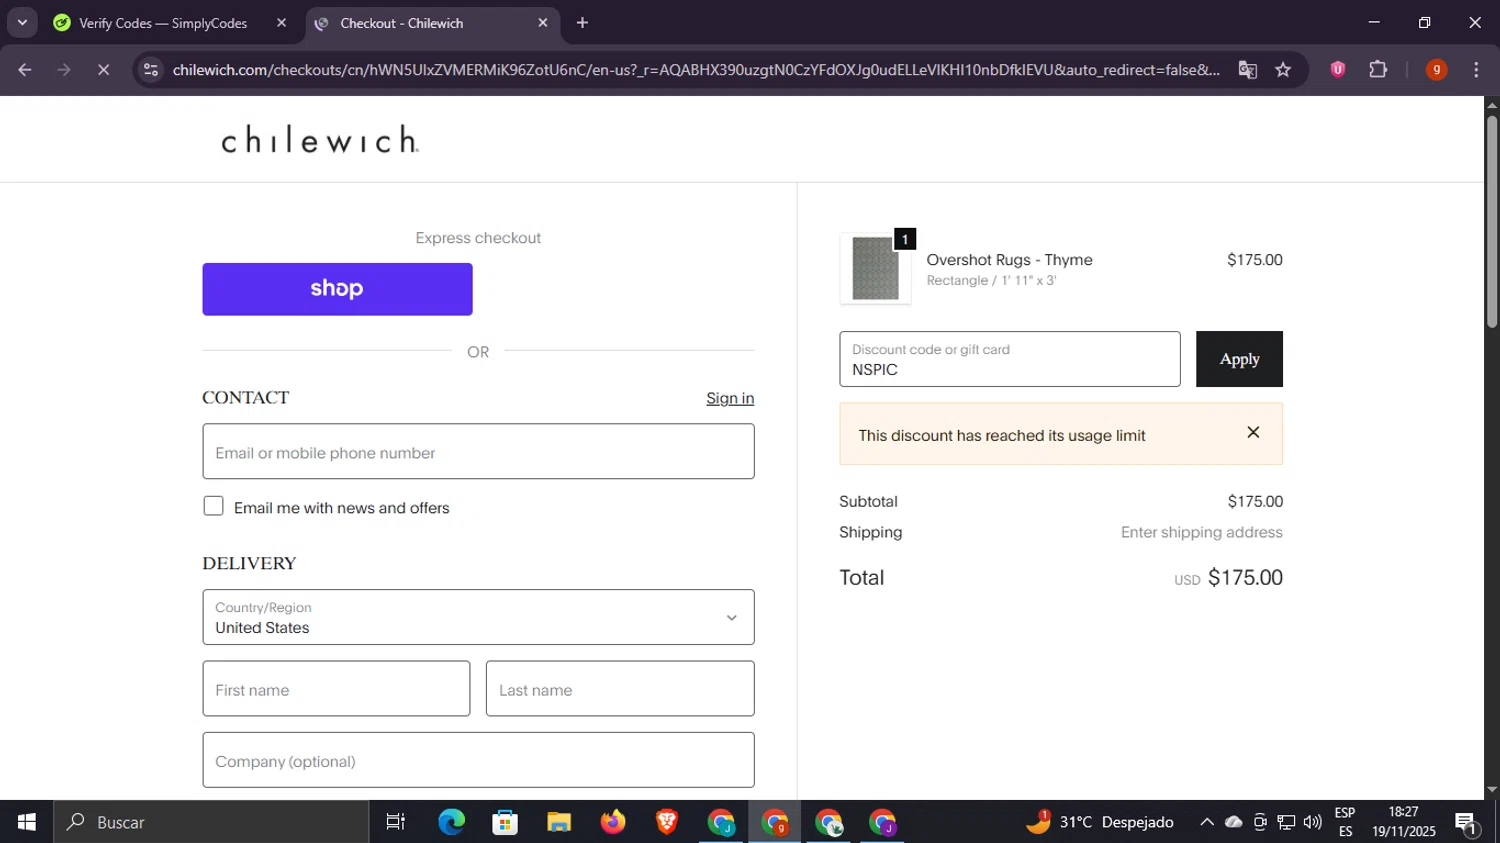The image size is (1500, 843).
Task: Open the volume speaker tray icon
Action: [x=1313, y=822]
